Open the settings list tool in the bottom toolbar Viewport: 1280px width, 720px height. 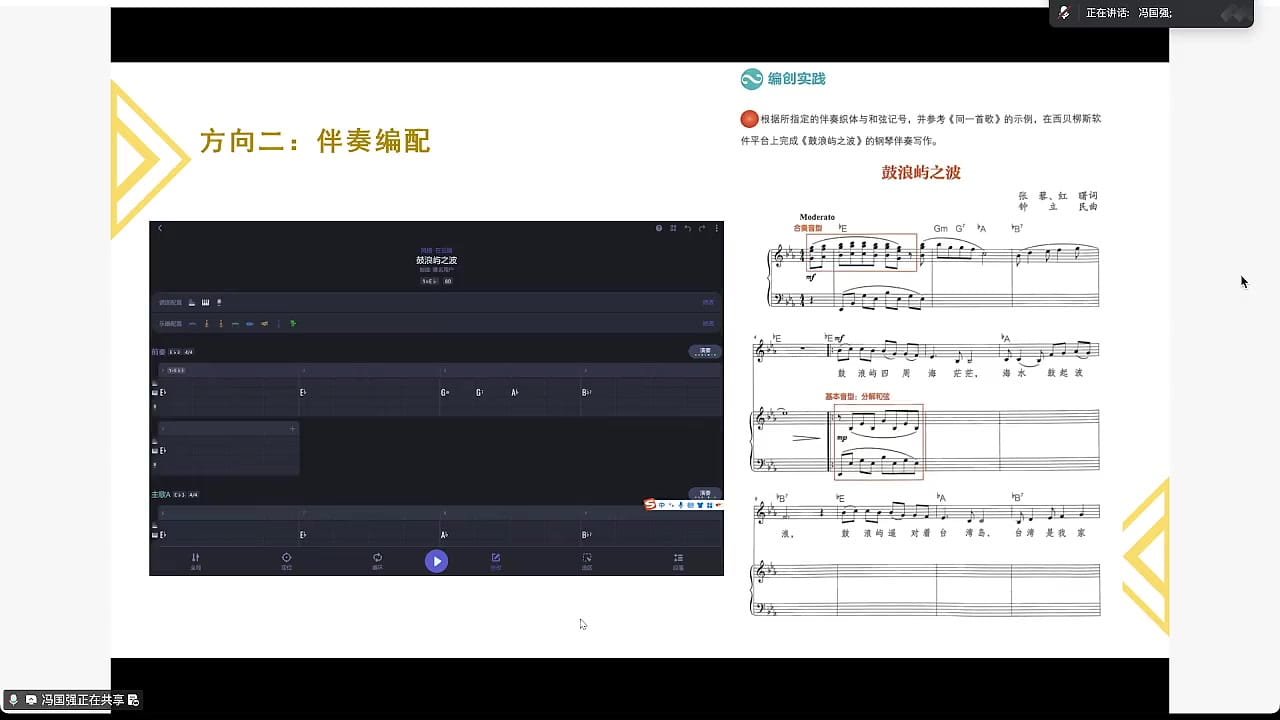click(678, 561)
